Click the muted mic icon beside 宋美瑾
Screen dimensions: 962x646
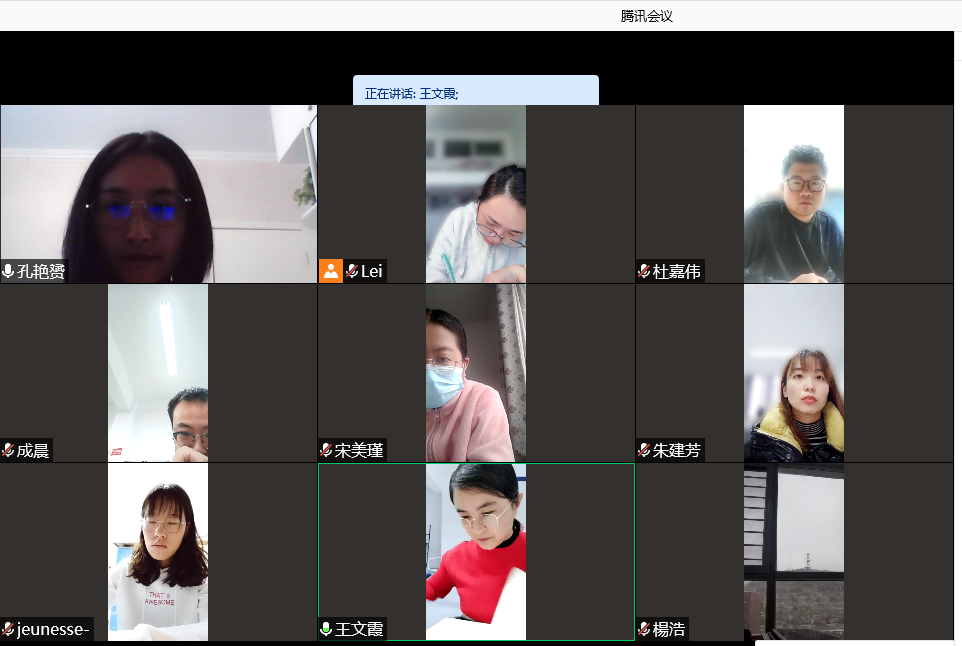coord(327,450)
